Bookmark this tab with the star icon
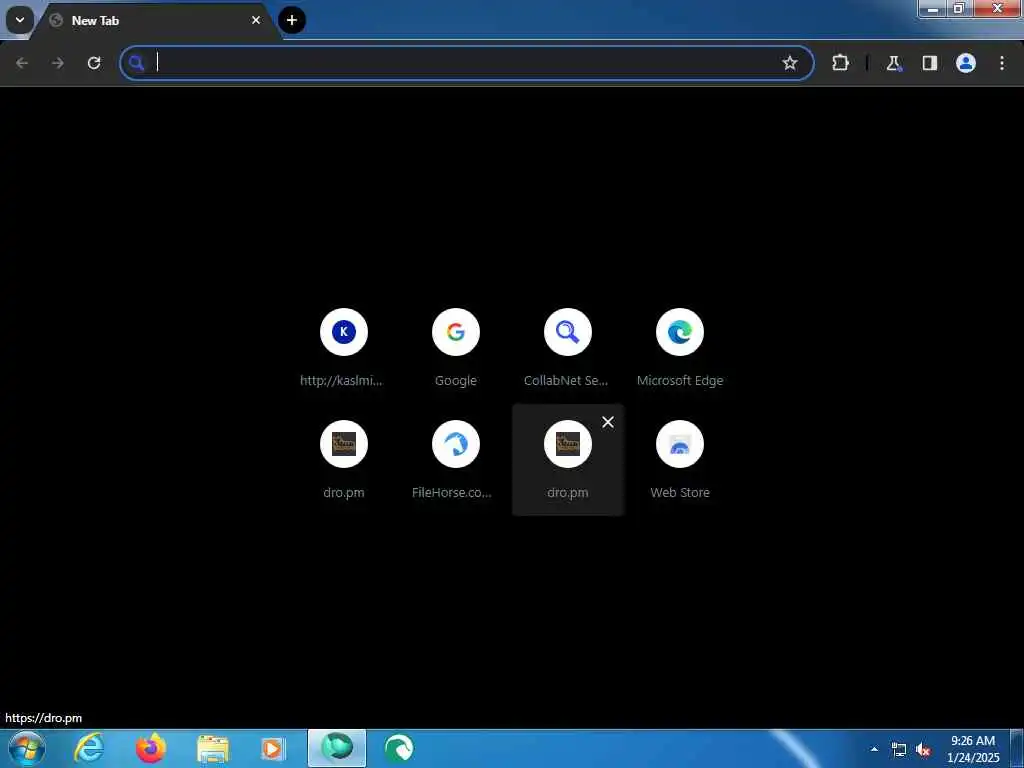1024x768 pixels. point(790,63)
